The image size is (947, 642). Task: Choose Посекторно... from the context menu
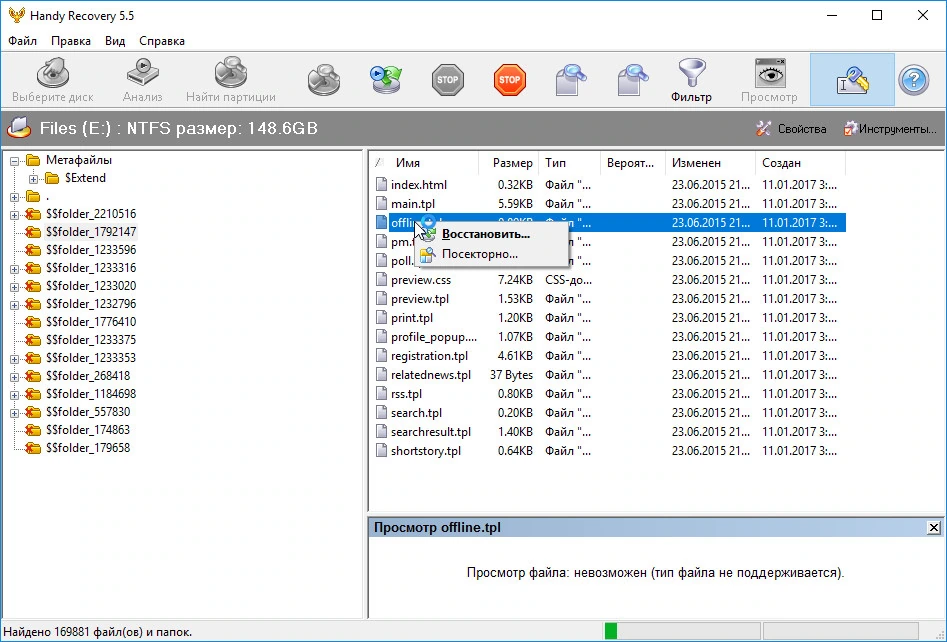point(480,254)
